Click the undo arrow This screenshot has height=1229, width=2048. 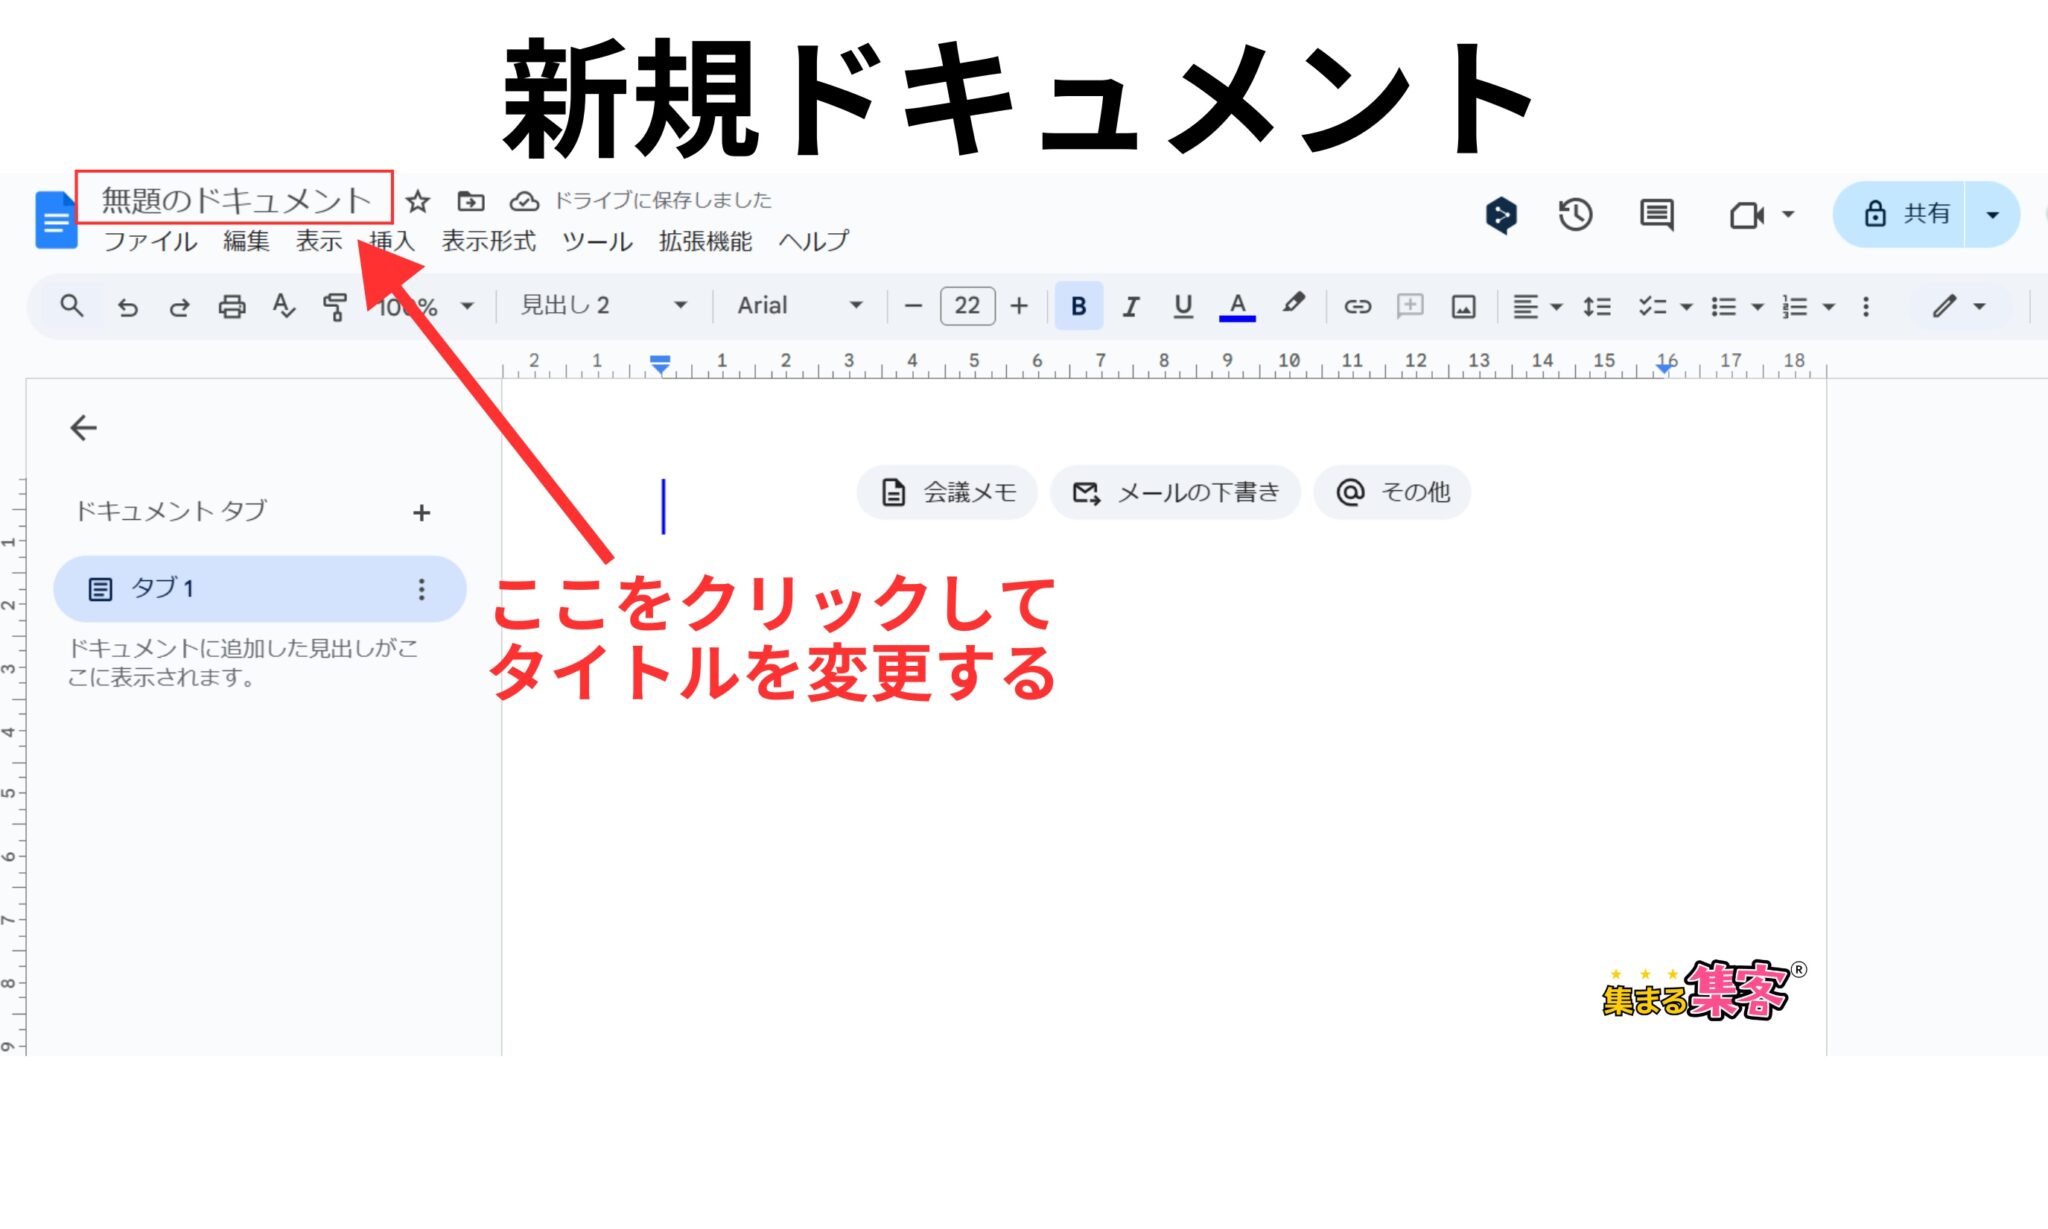click(x=127, y=306)
